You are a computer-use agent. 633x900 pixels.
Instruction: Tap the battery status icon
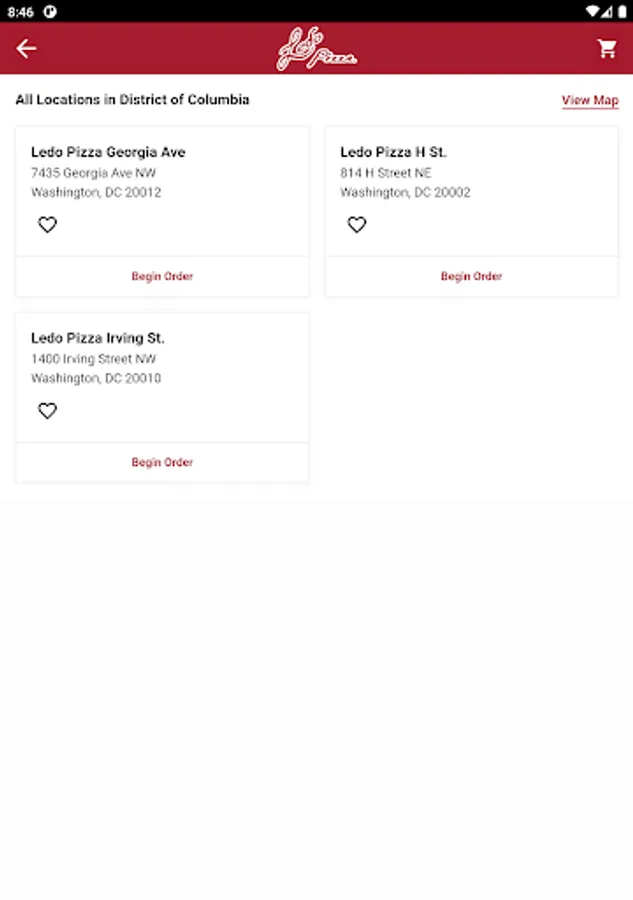coord(618,11)
